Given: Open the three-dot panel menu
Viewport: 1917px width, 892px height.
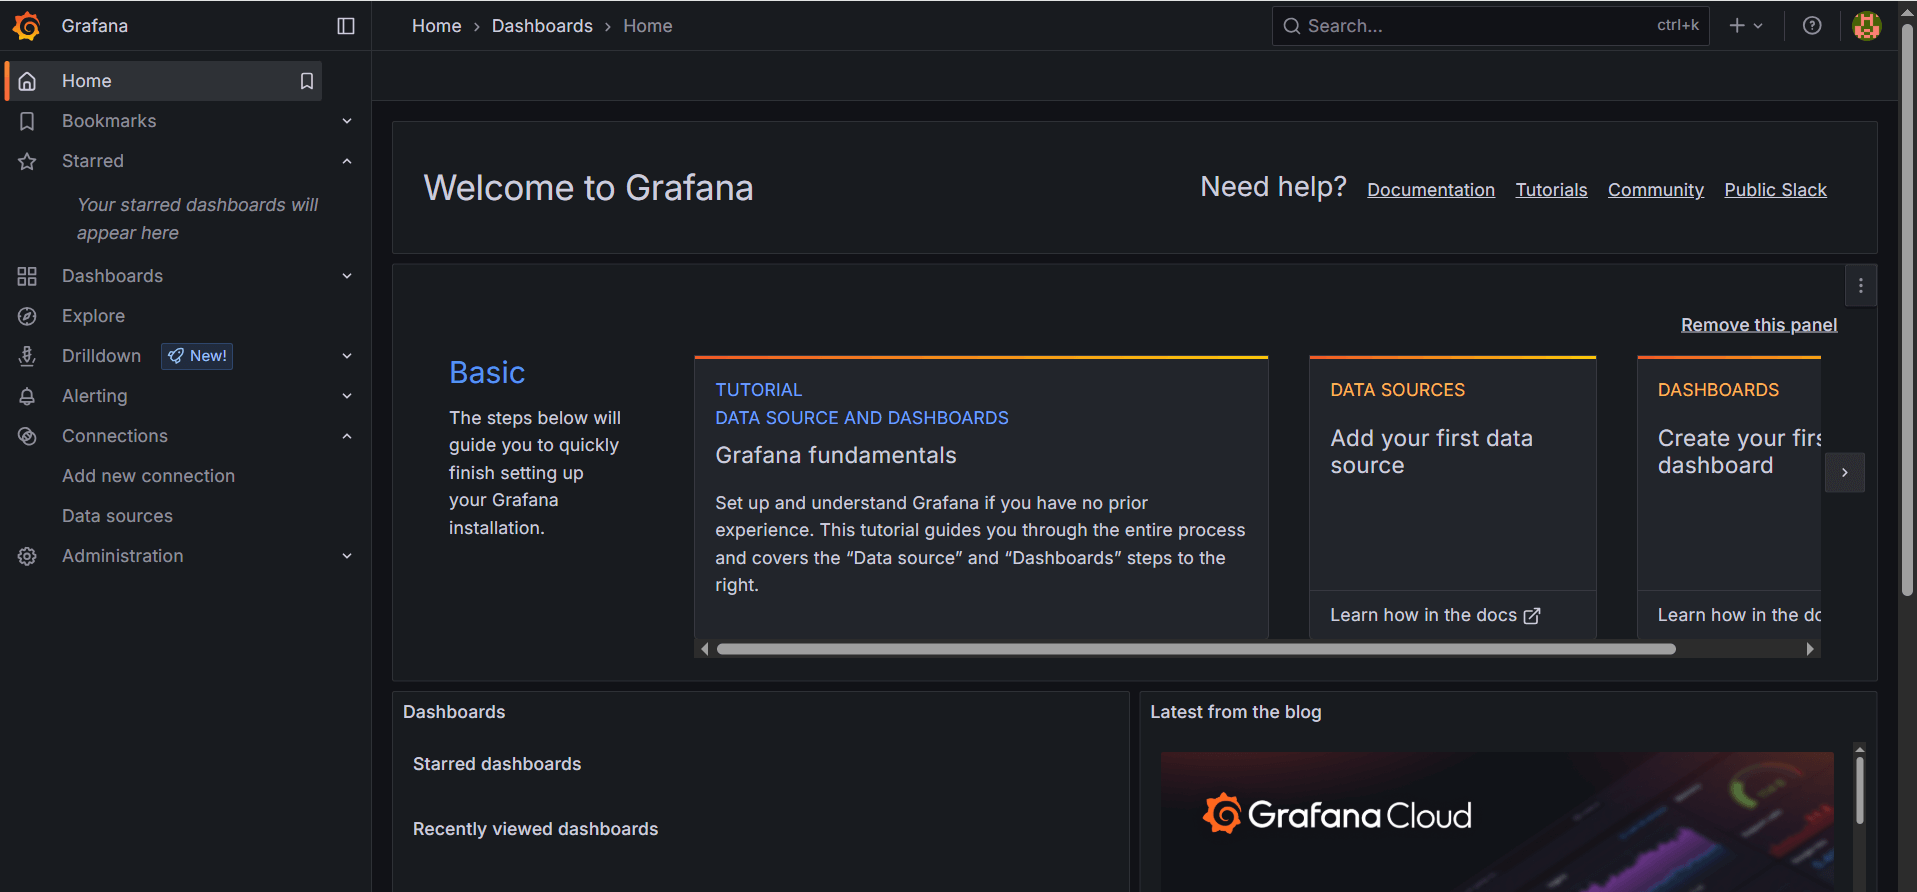Looking at the screenshot, I should click(x=1860, y=286).
